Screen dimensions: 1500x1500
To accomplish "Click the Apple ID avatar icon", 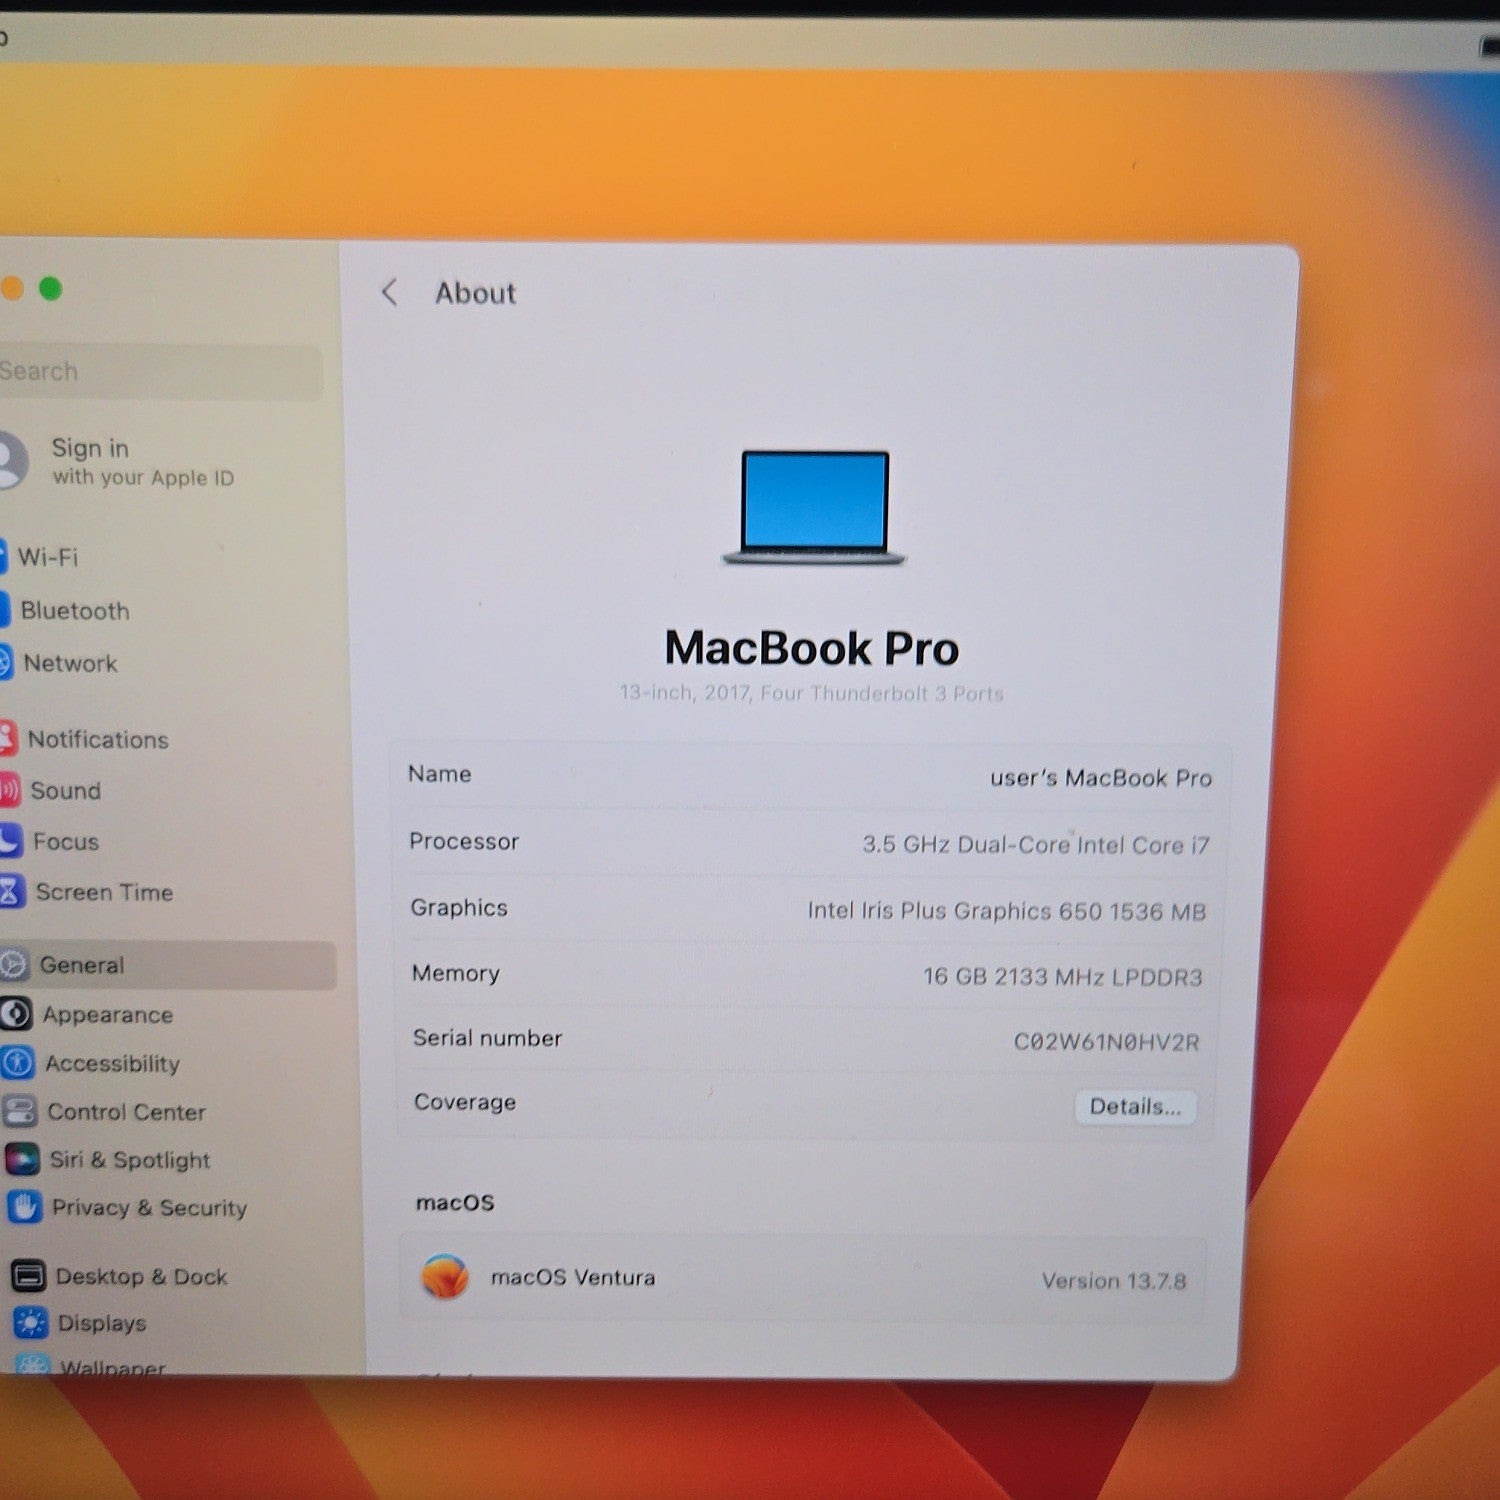I will tap(10, 460).
